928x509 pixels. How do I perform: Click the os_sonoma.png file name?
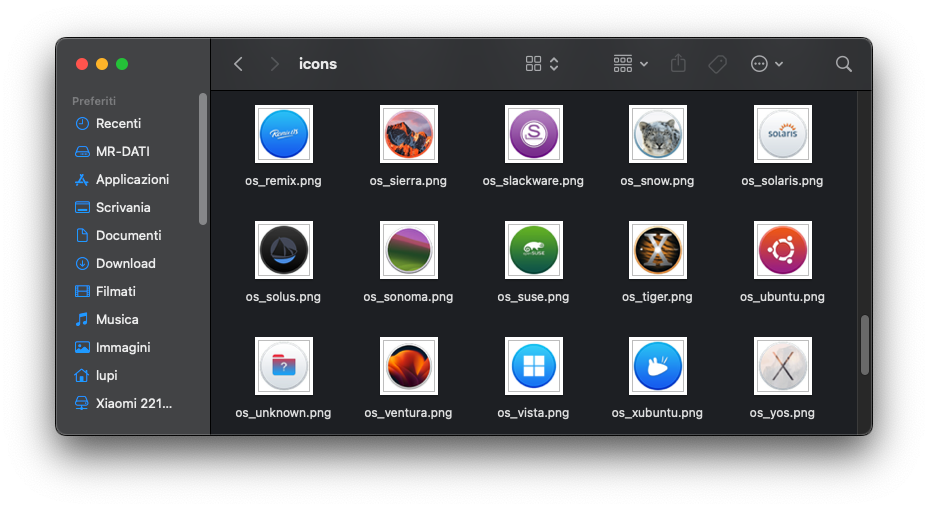pyautogui.click(x=408, y=297)
